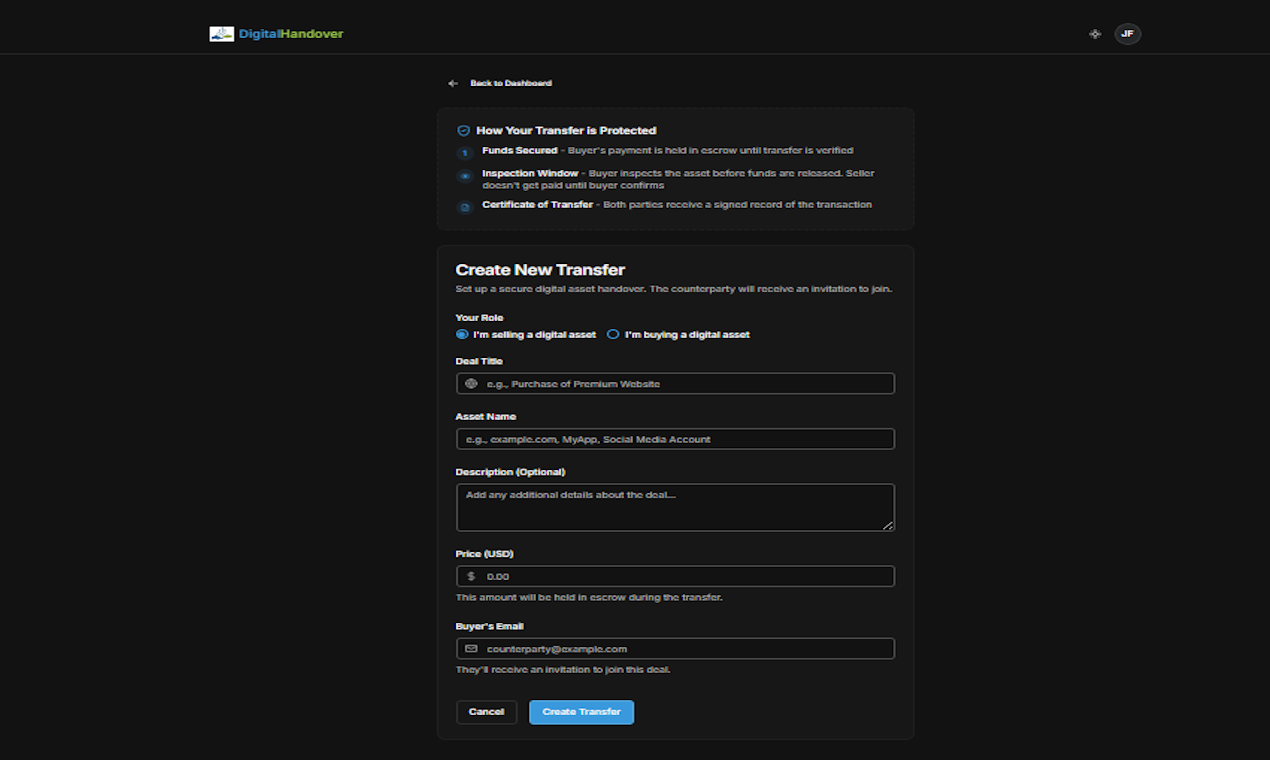
Task: Open the JF user avatar menu
Action: 1128,33
